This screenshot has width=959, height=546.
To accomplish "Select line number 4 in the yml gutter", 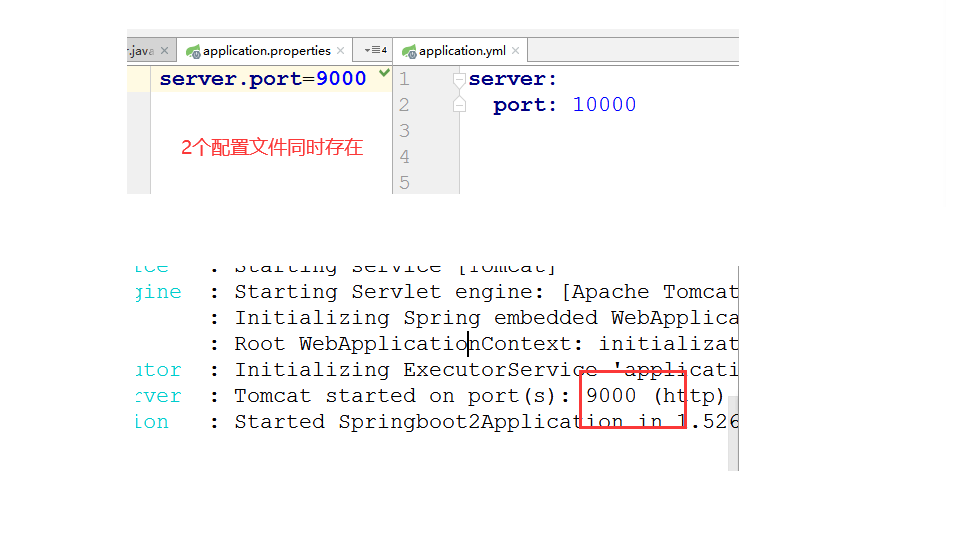I will 404,157.
